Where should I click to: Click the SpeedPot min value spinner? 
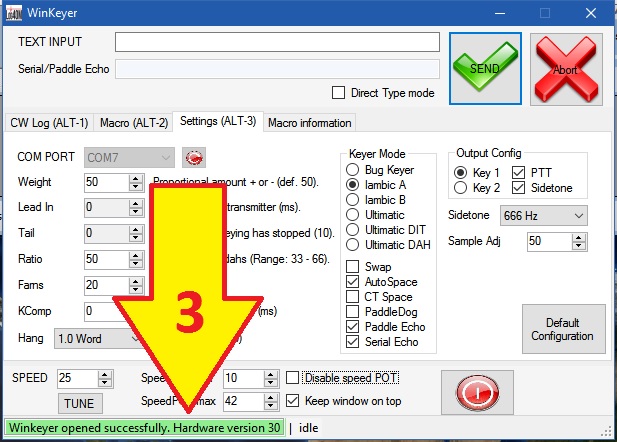tap(251, 378)
